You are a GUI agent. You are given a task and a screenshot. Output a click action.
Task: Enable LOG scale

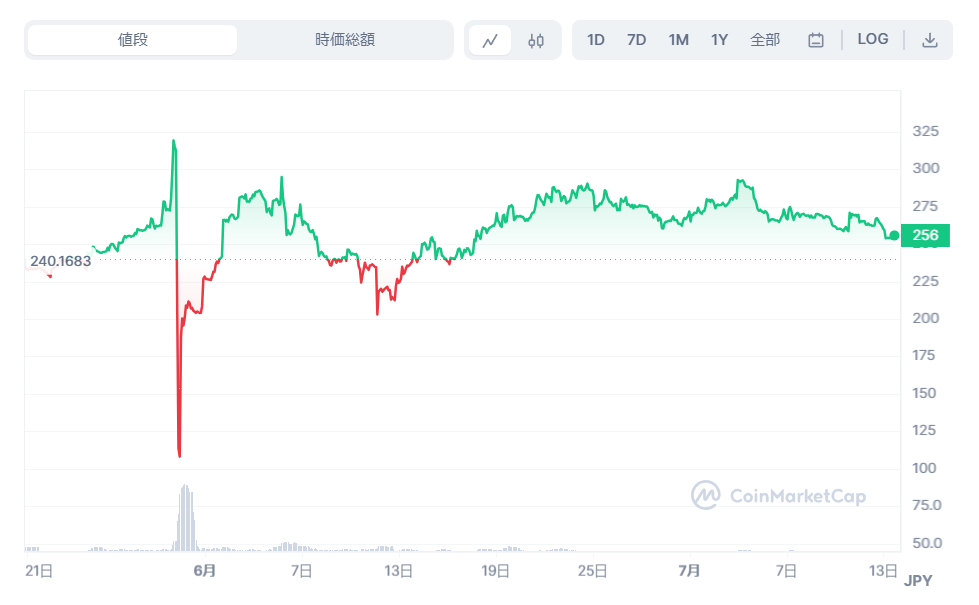[873, 39]
